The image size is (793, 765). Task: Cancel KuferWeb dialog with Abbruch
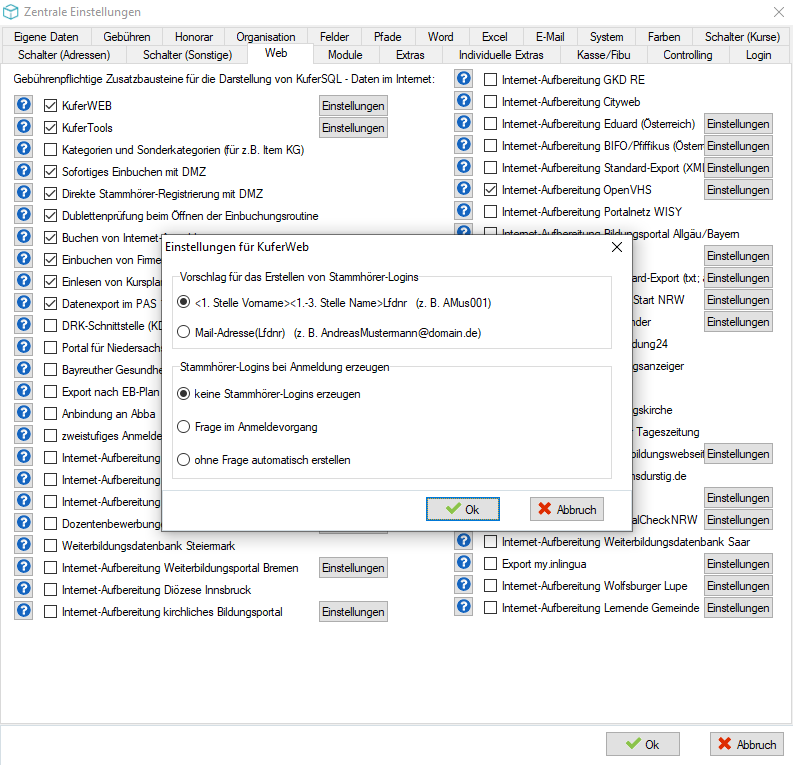(567, 509)
